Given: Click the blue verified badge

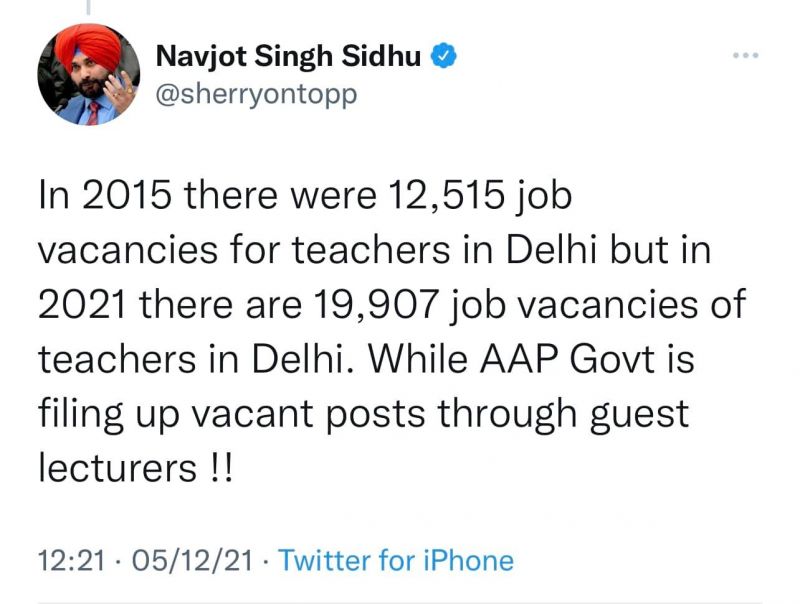Looking at the screenshot, I should [445, 56].
